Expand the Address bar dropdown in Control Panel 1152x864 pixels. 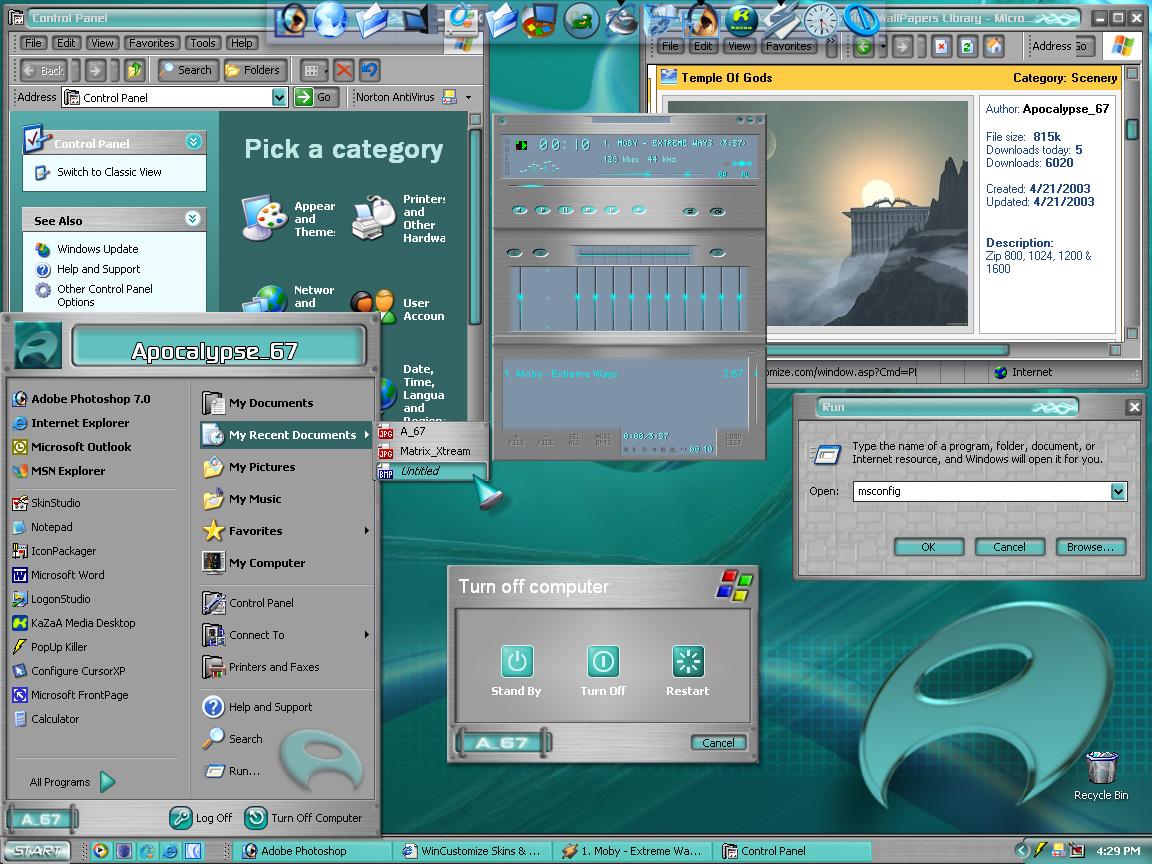(278, 97)
